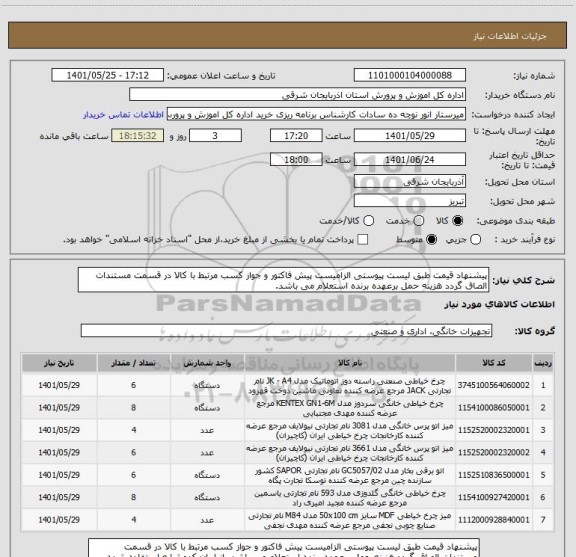Click the price validity time 18:00 field

(296, 159)
